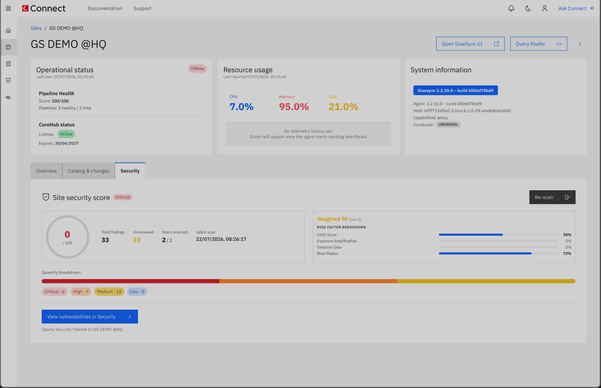Click the GS DEMO @HQ page title
The image size is (601, 388).
point(69,44)
